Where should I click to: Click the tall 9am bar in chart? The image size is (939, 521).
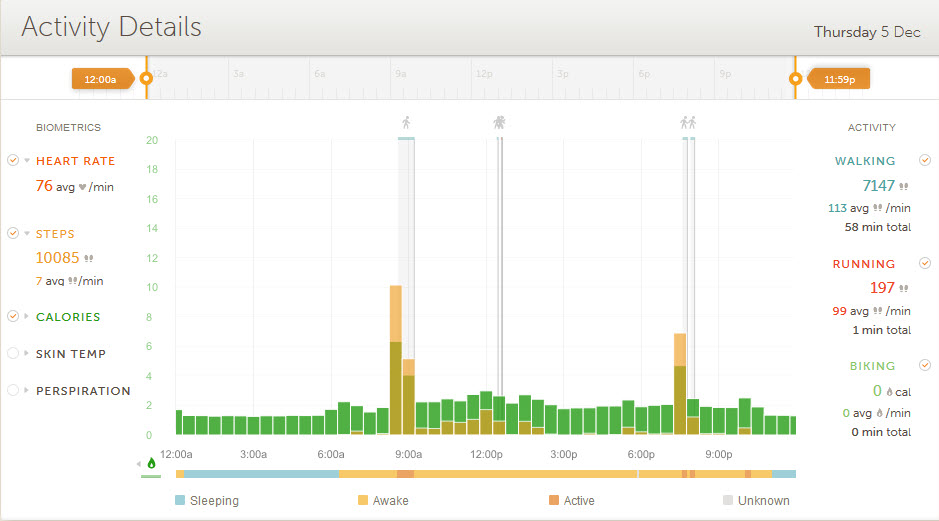396,360
